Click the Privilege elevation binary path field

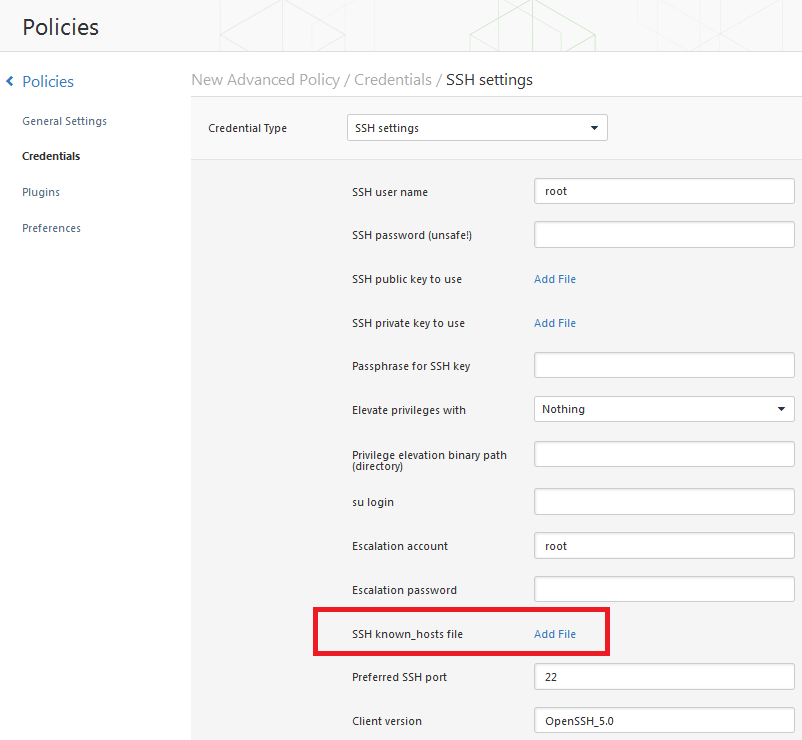click(664, 454)
